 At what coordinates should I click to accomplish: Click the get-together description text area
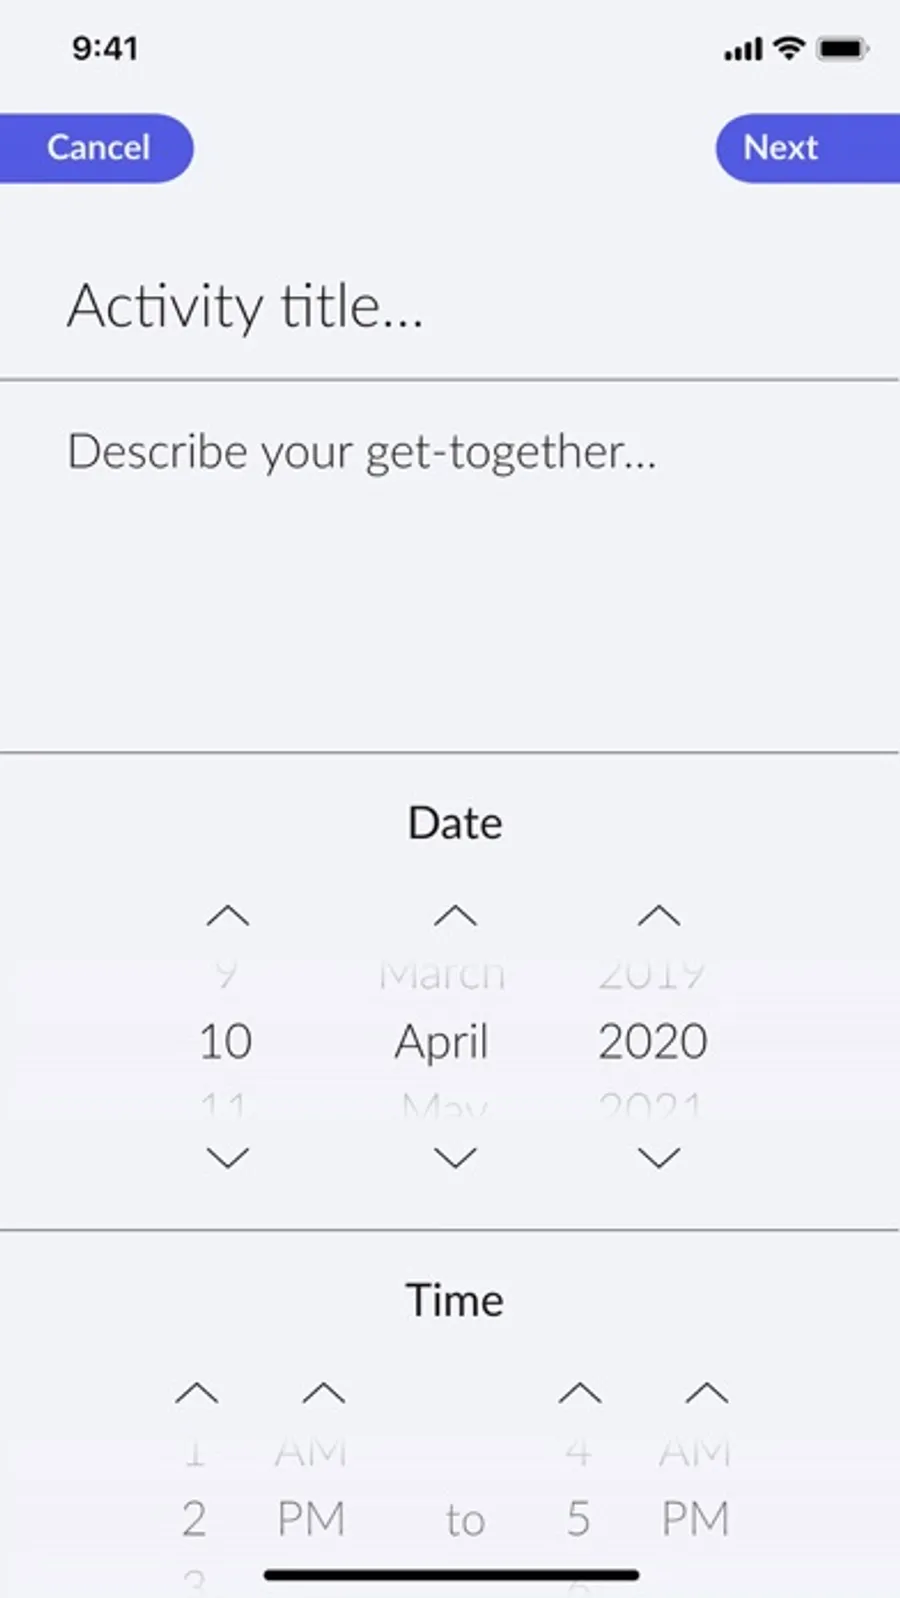(450, 560)
